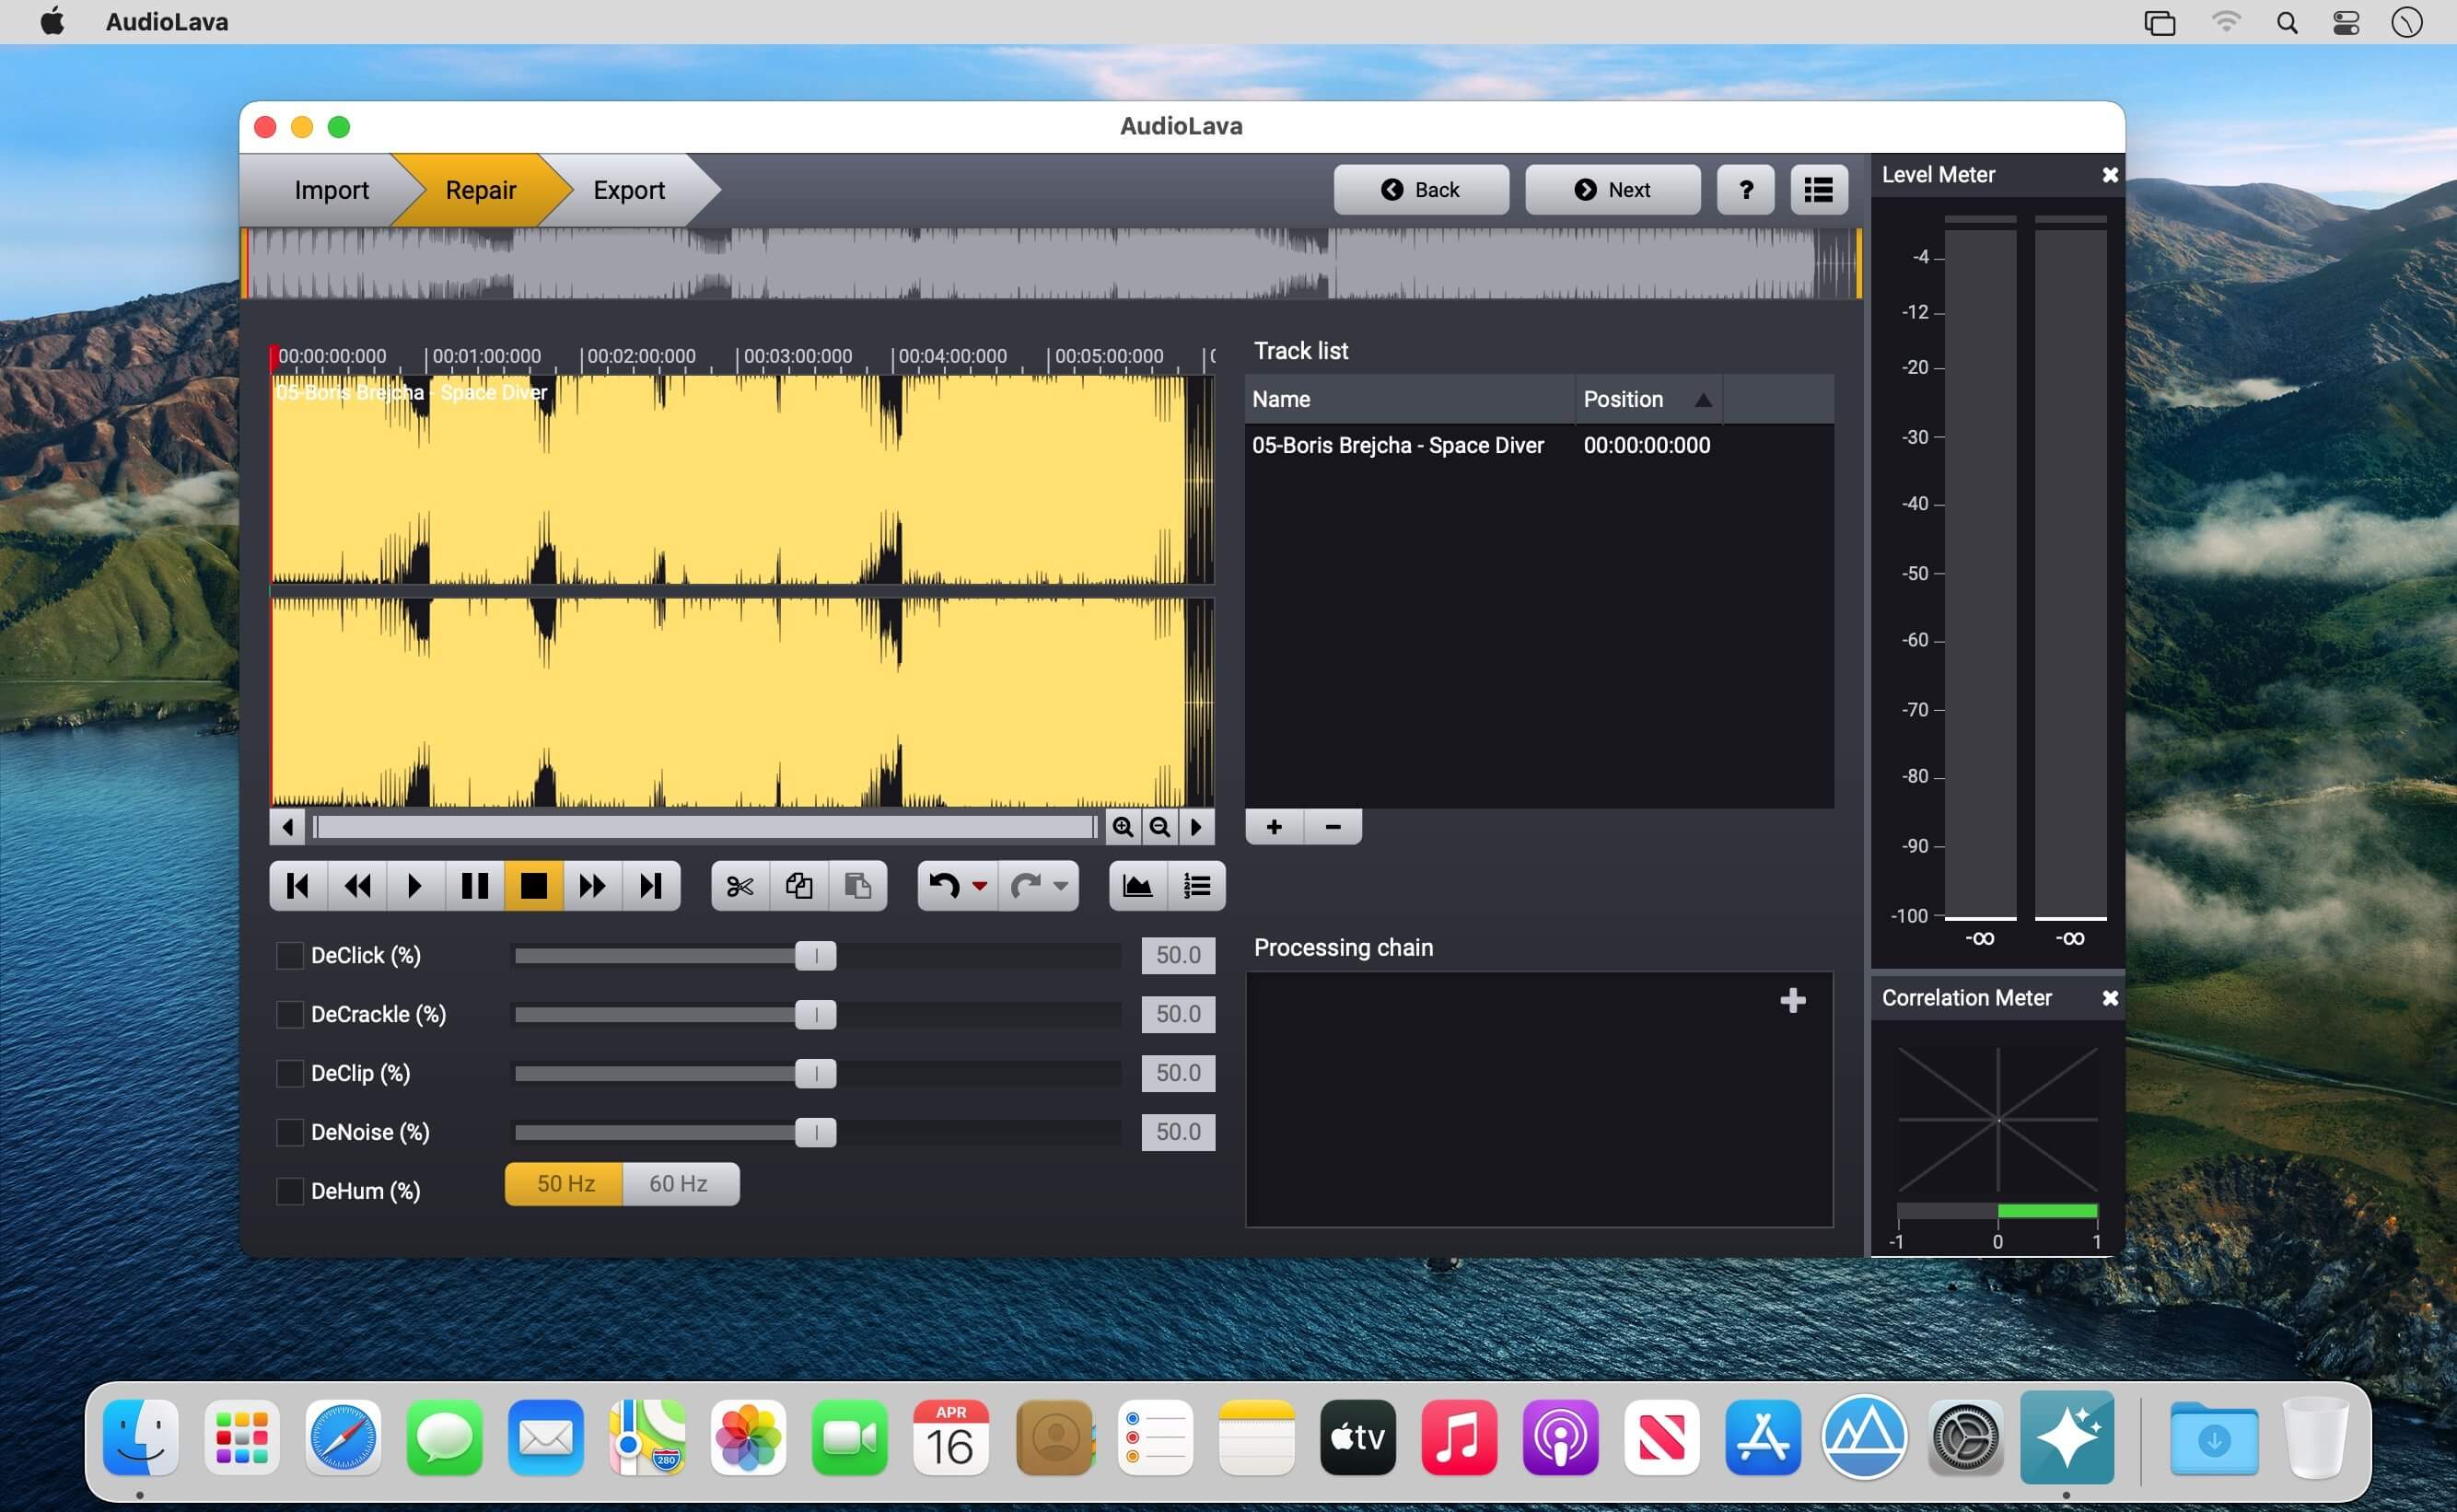Toggle the DeHum checkbox on
This screenshot has width=2457, height=1512.
click(286, 1190)
